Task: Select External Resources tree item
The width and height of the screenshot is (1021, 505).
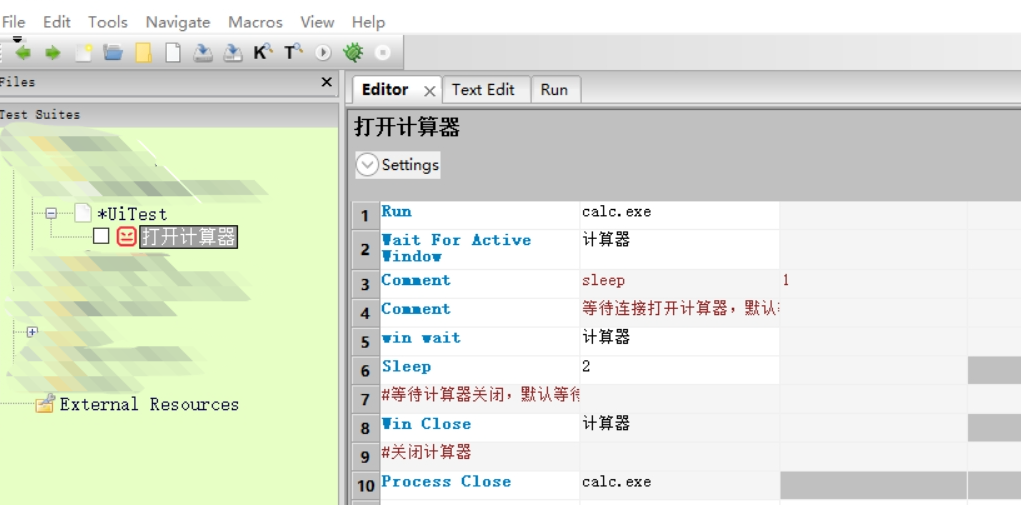Action: pyautogui.click(x=149, y=404)
